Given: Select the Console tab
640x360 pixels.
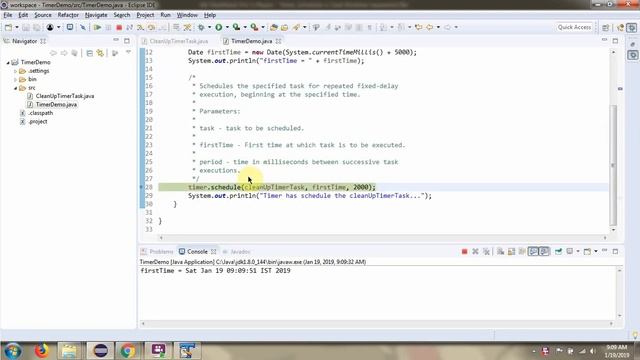Looking at the screenshot, I should point(198,251).
